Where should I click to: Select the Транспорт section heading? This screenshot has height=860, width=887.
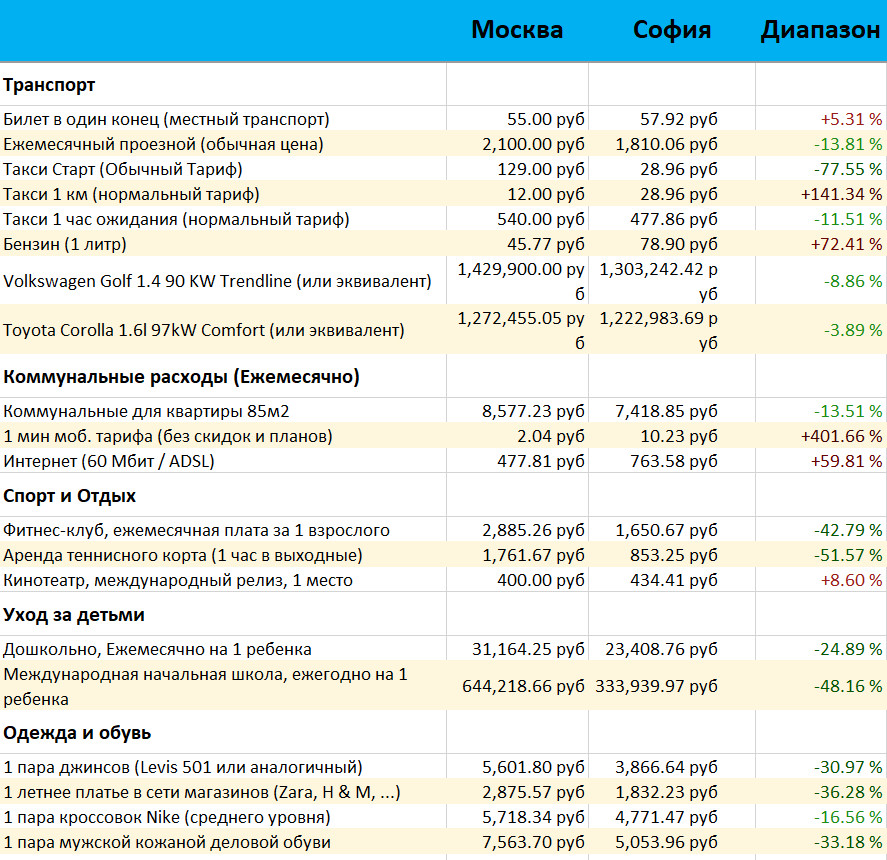(x=50, y=85)
